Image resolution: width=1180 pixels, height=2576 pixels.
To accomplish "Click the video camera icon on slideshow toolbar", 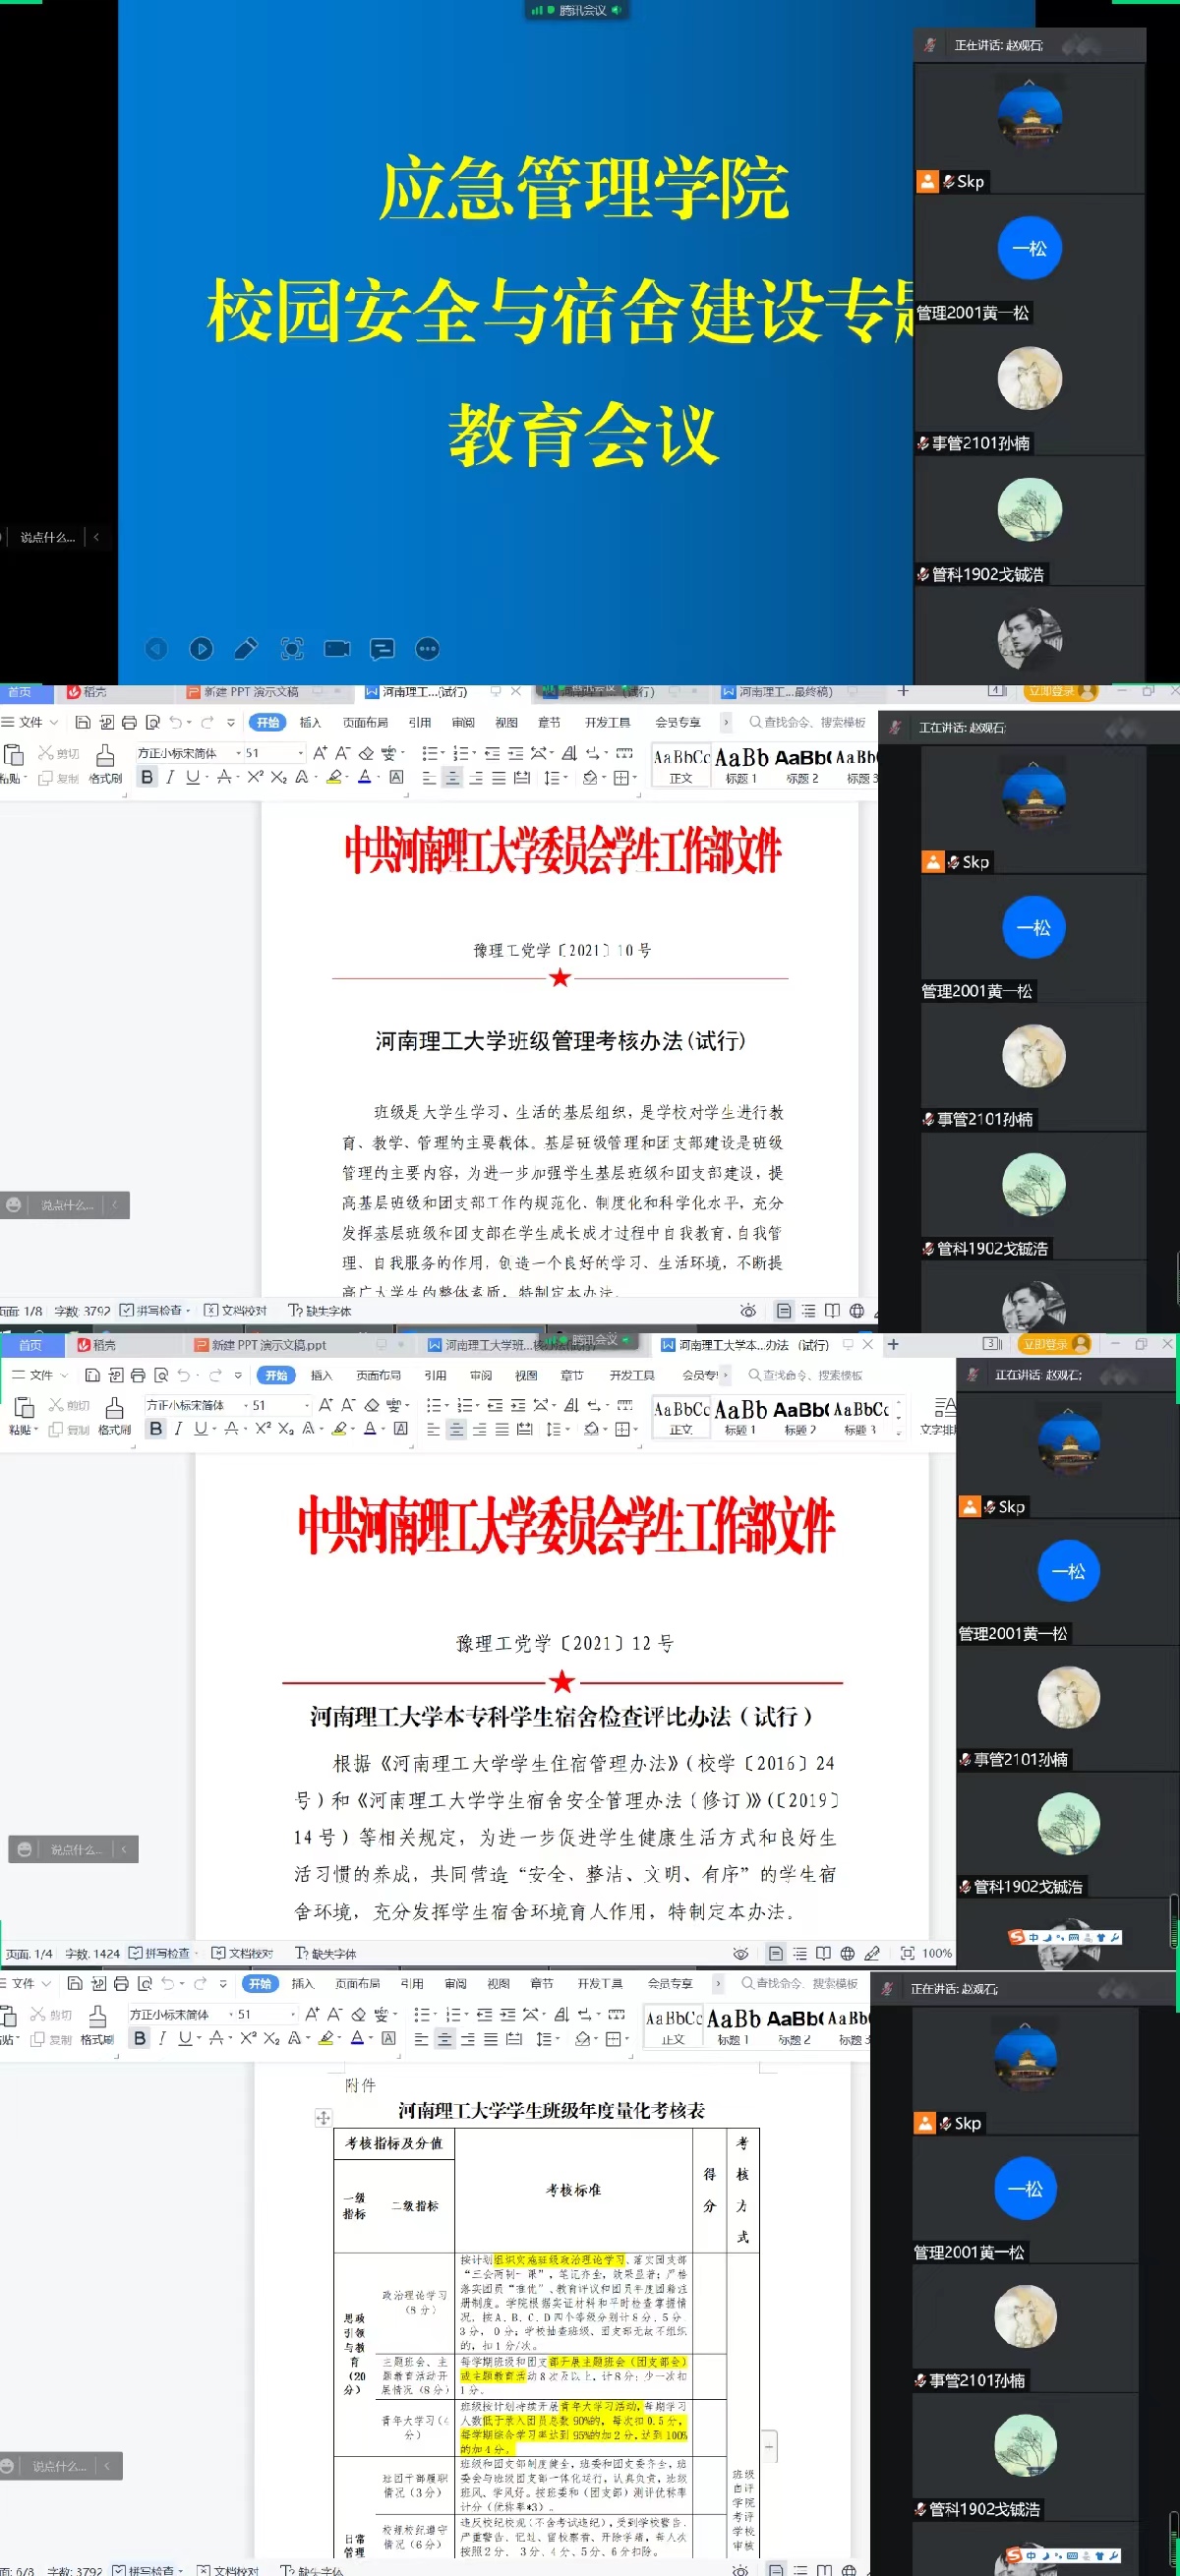I will point(337,649).
